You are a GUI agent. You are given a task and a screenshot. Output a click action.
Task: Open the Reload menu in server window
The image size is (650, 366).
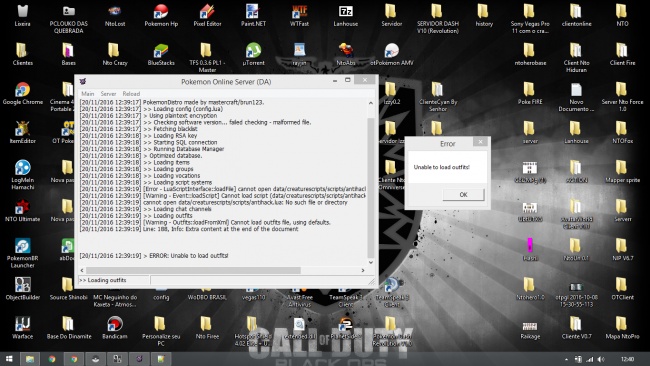pyautogui.click(x=131, y=94)
